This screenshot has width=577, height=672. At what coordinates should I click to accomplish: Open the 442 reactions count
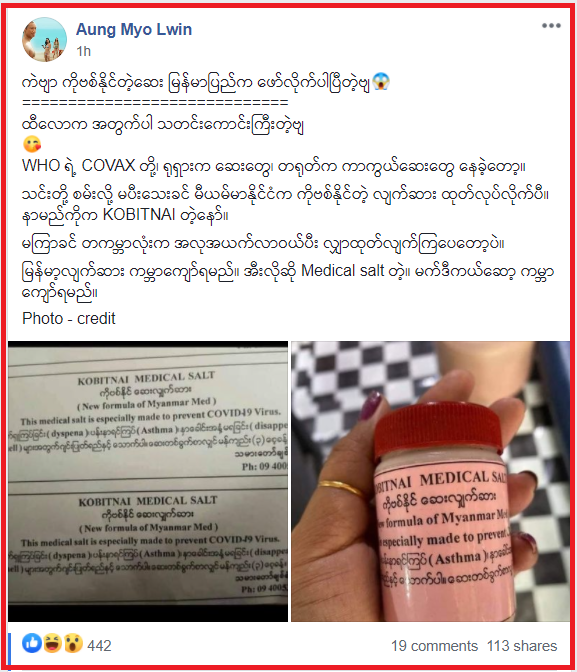point(99,646)
